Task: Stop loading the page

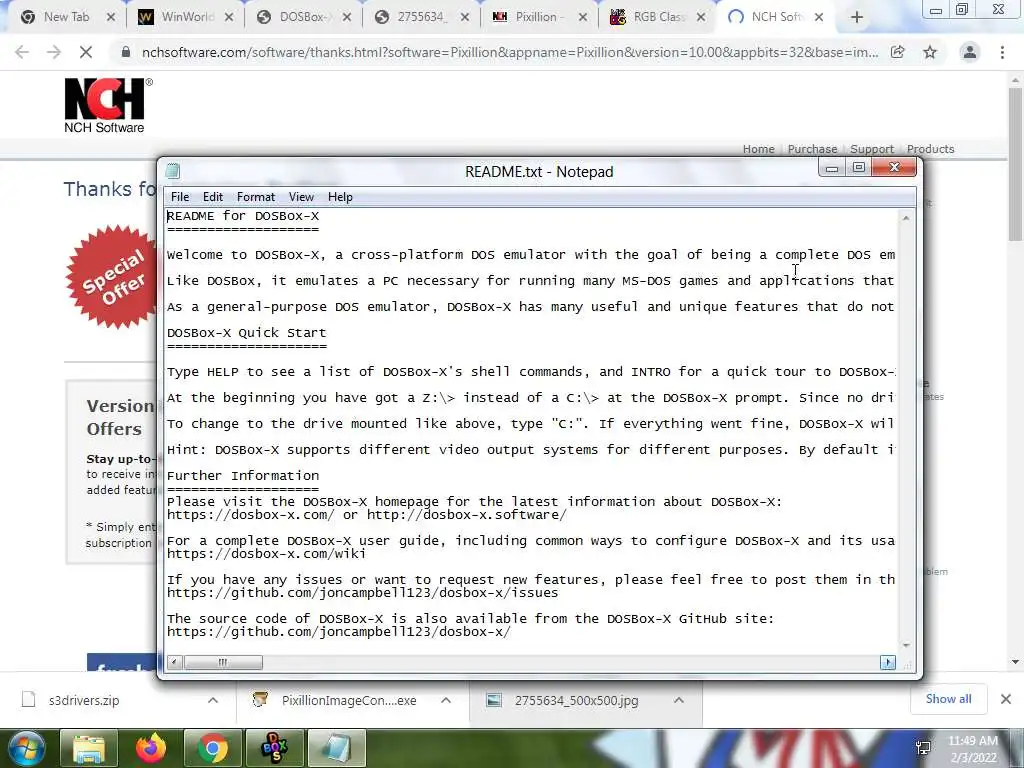Action: pyautogui.click(x=86, y=52)
